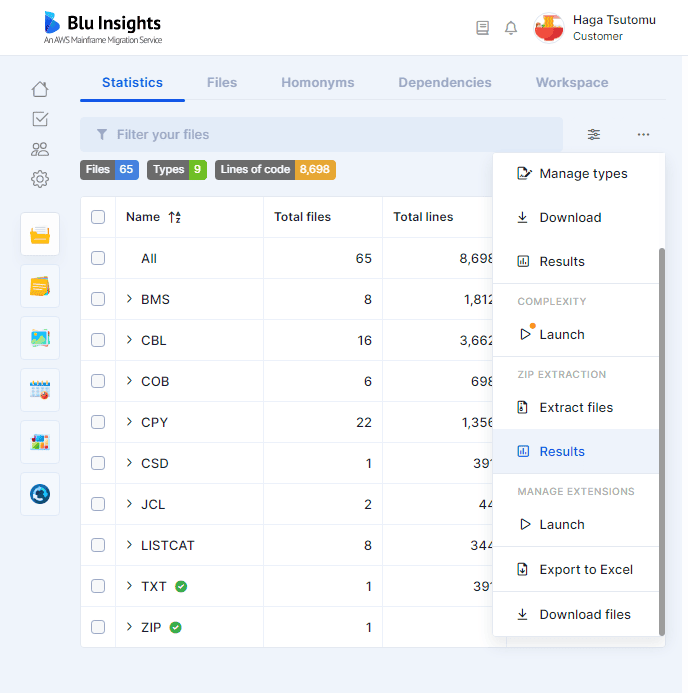688x693 pixels.
Task: Open the settings gear sidebar icon
Action: point(40,179)
